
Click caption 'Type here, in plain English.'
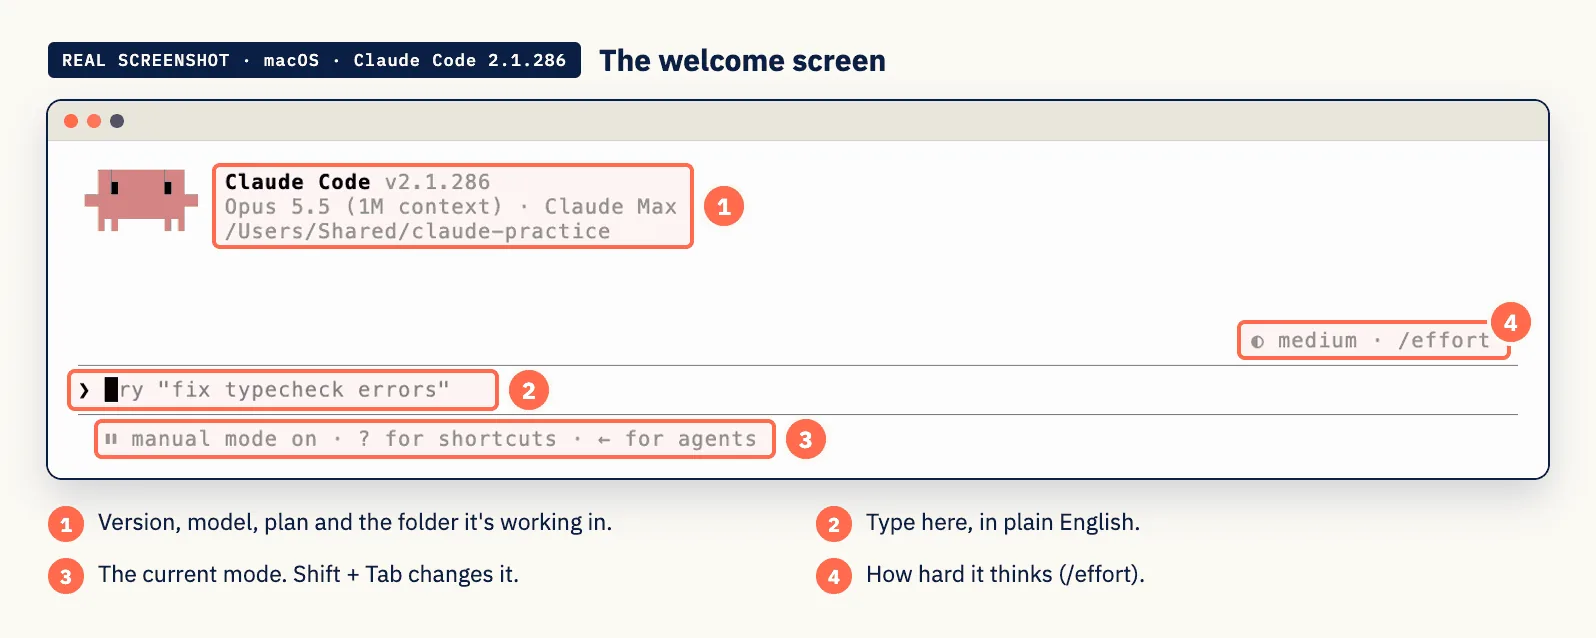coord(1003,523)
